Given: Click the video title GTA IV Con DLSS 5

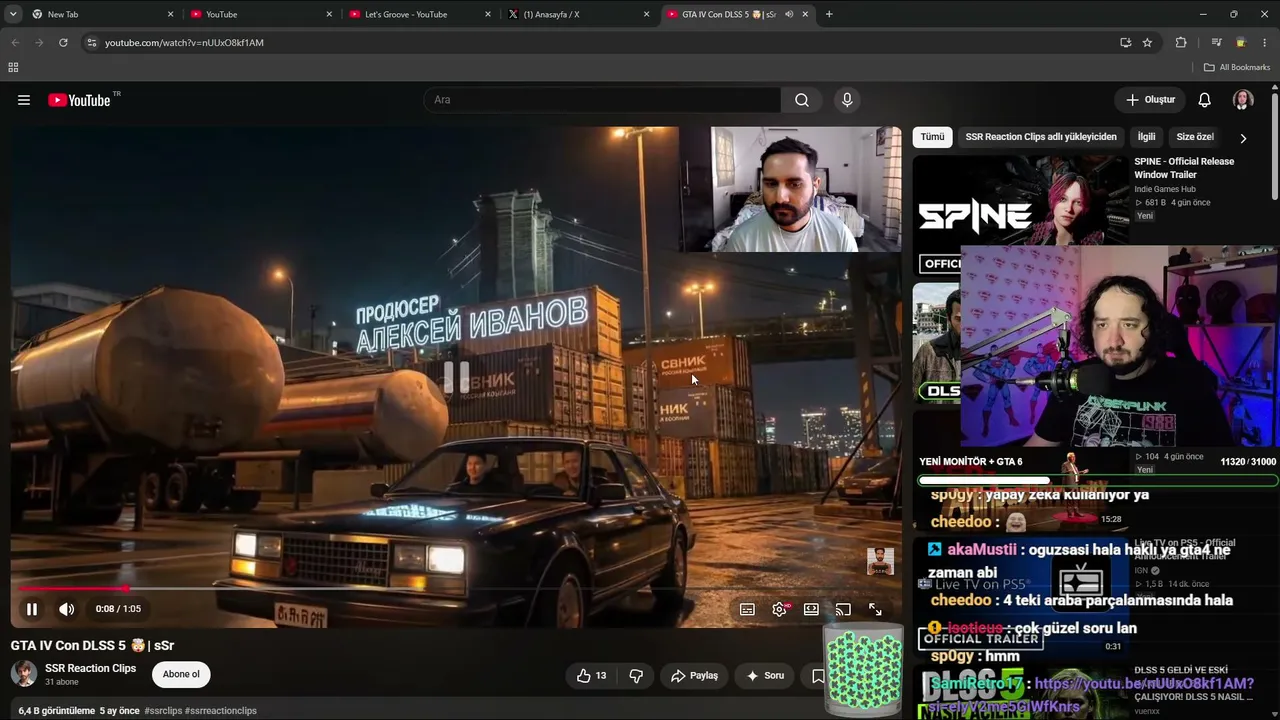Looking at the screenshot, I should point(92,646).
